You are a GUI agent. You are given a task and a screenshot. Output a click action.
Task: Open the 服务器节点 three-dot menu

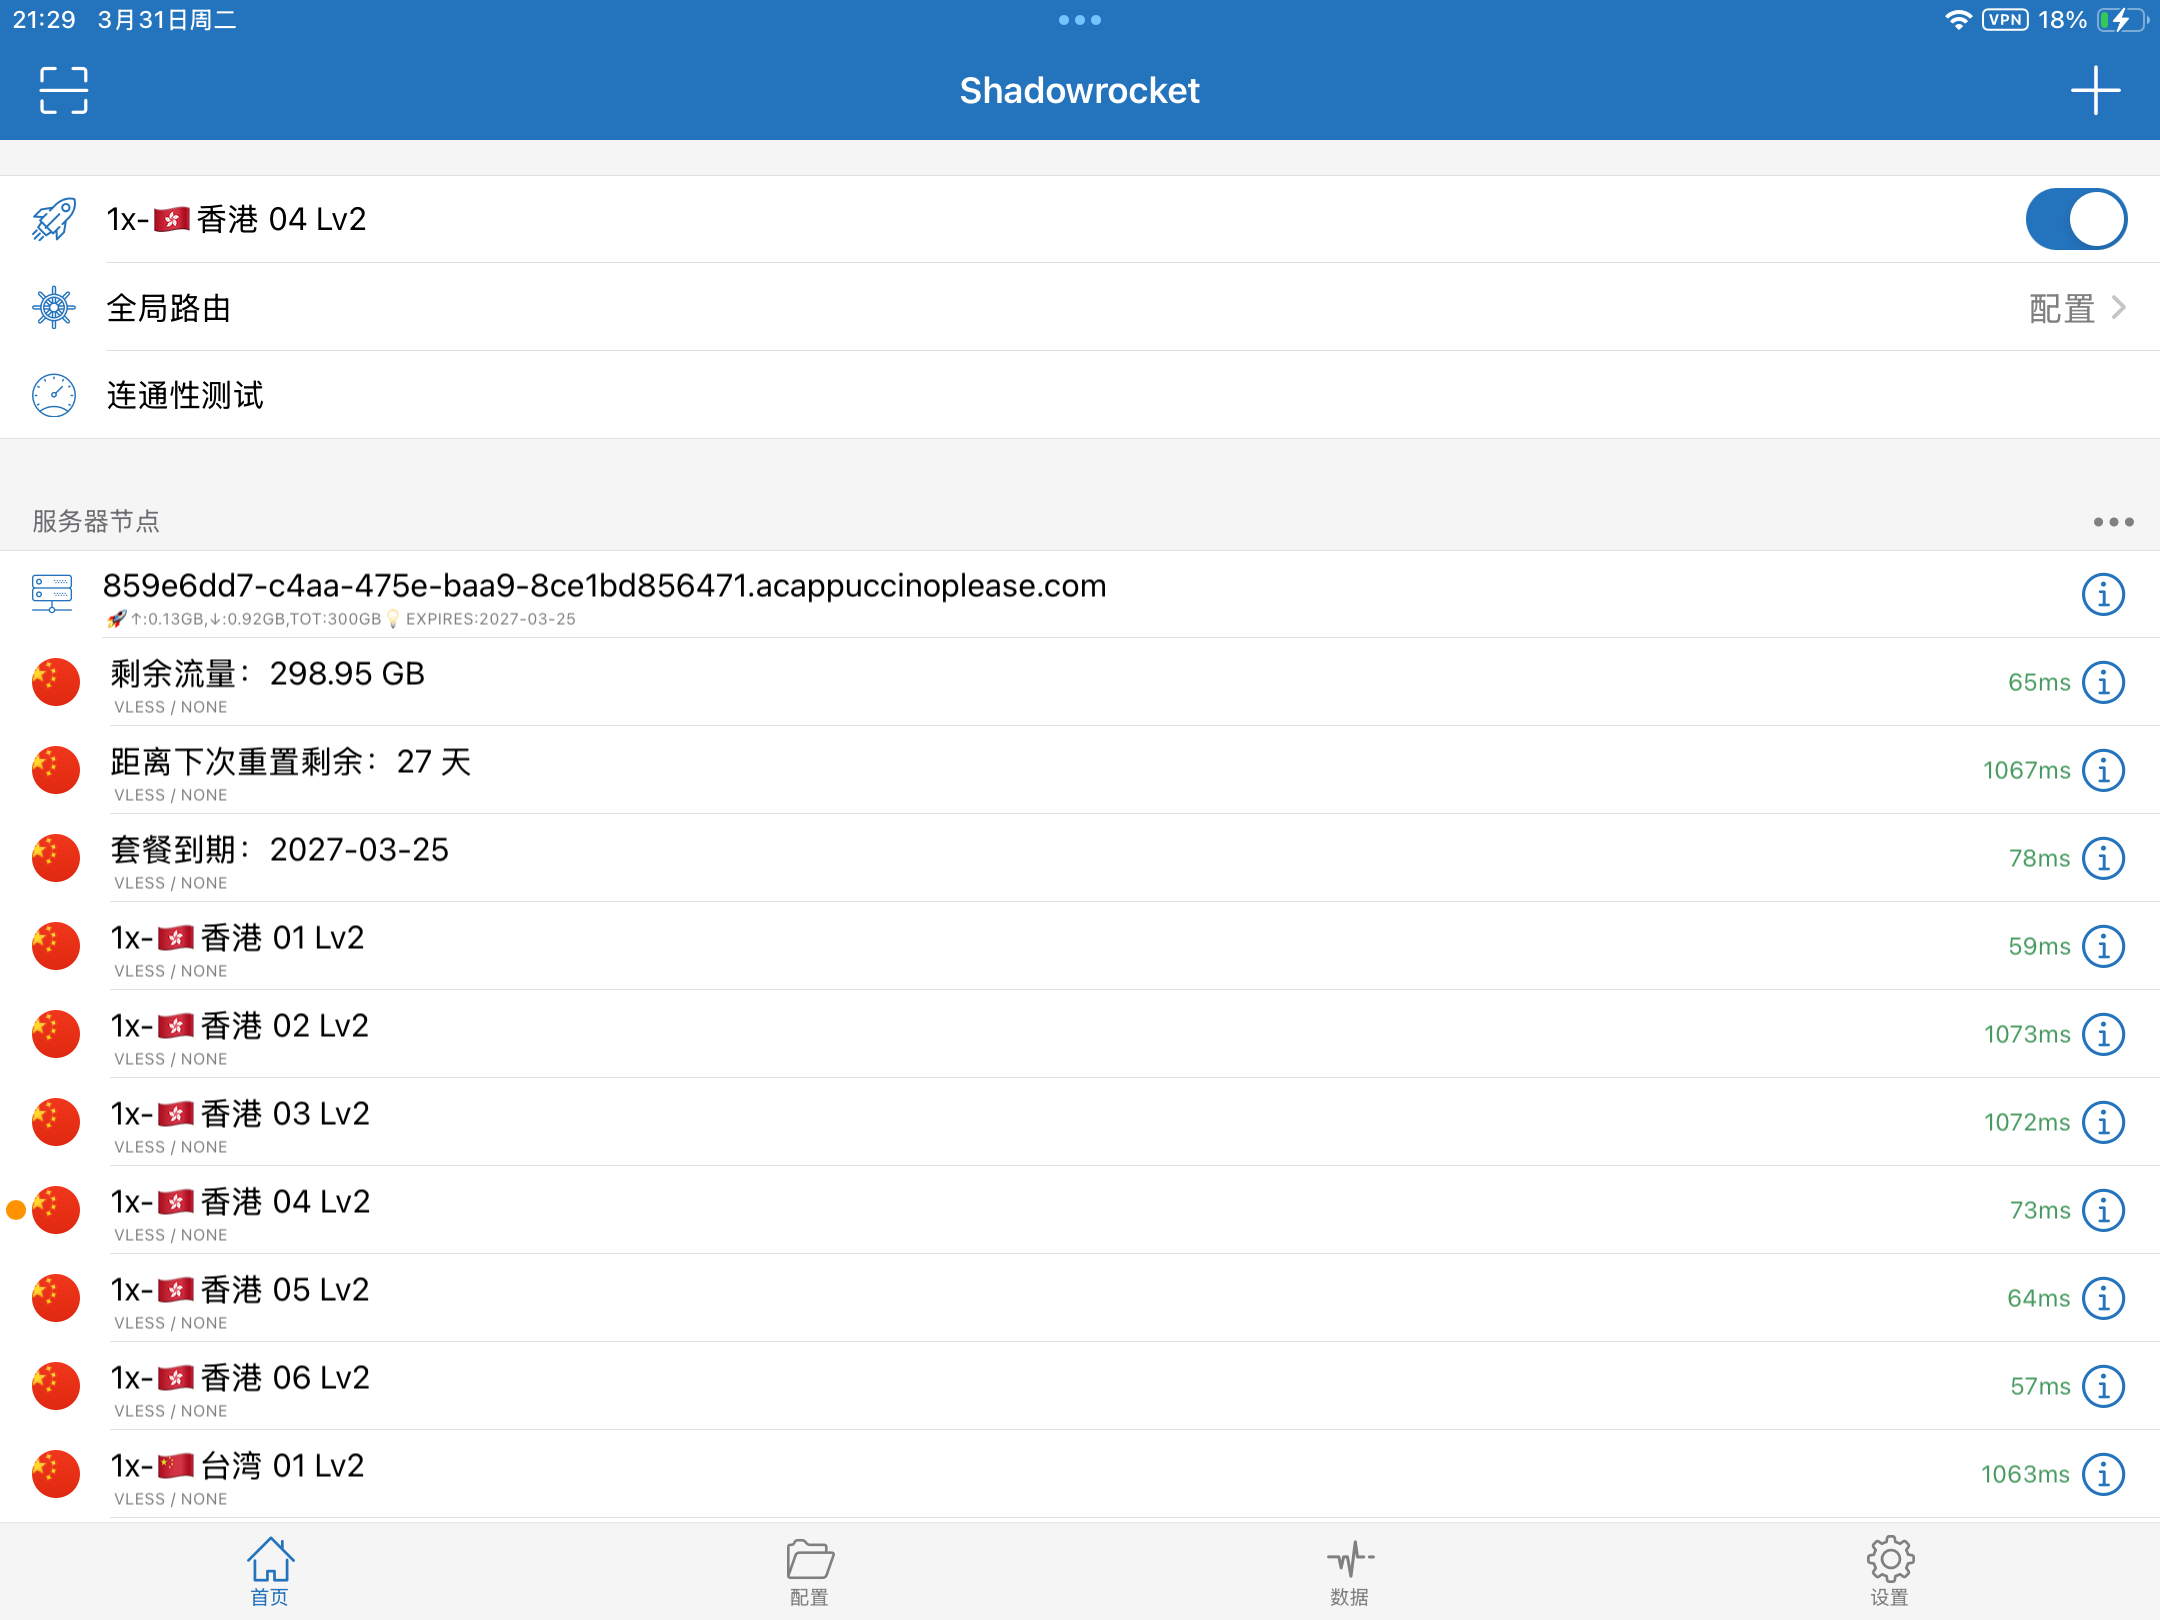[2113, 522]
